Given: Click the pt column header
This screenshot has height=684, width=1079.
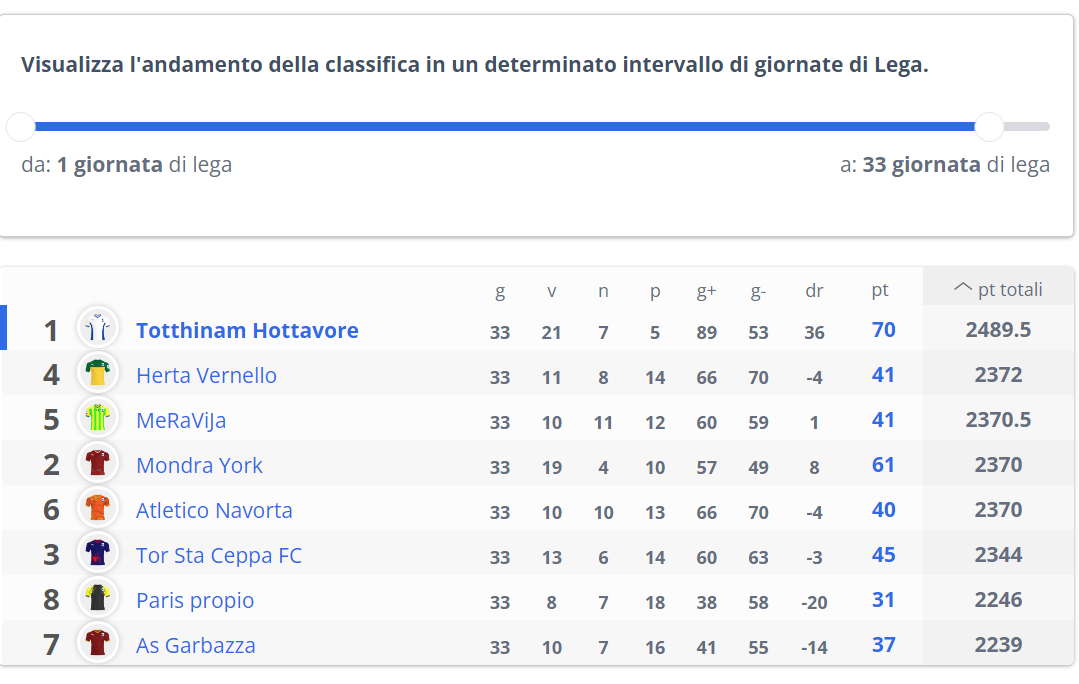Looking at the screenshot, I should click(x=879, y=290).
